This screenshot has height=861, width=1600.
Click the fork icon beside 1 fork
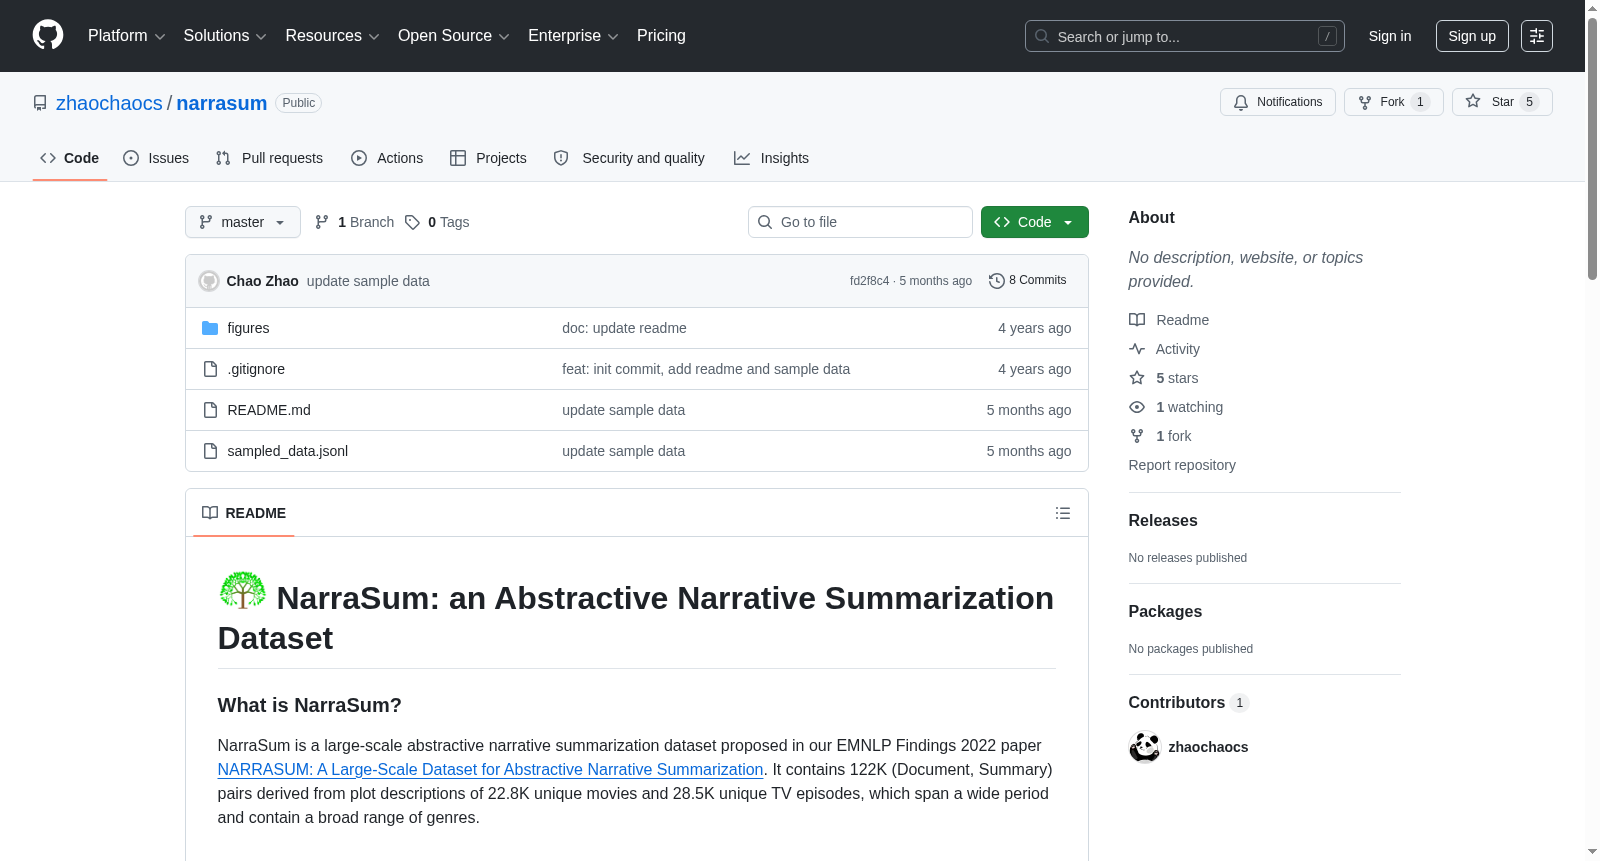(x=1137, y=436)
